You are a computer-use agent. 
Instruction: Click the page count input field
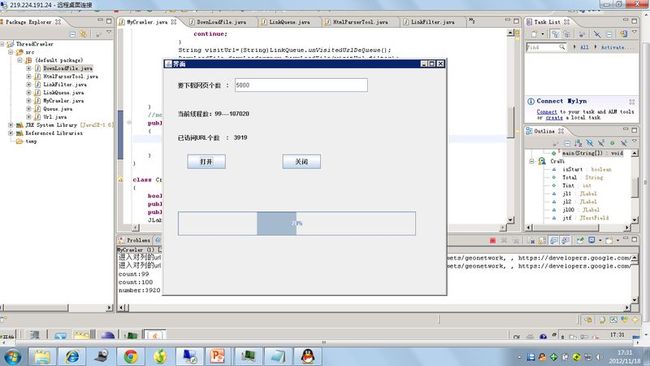301,85
